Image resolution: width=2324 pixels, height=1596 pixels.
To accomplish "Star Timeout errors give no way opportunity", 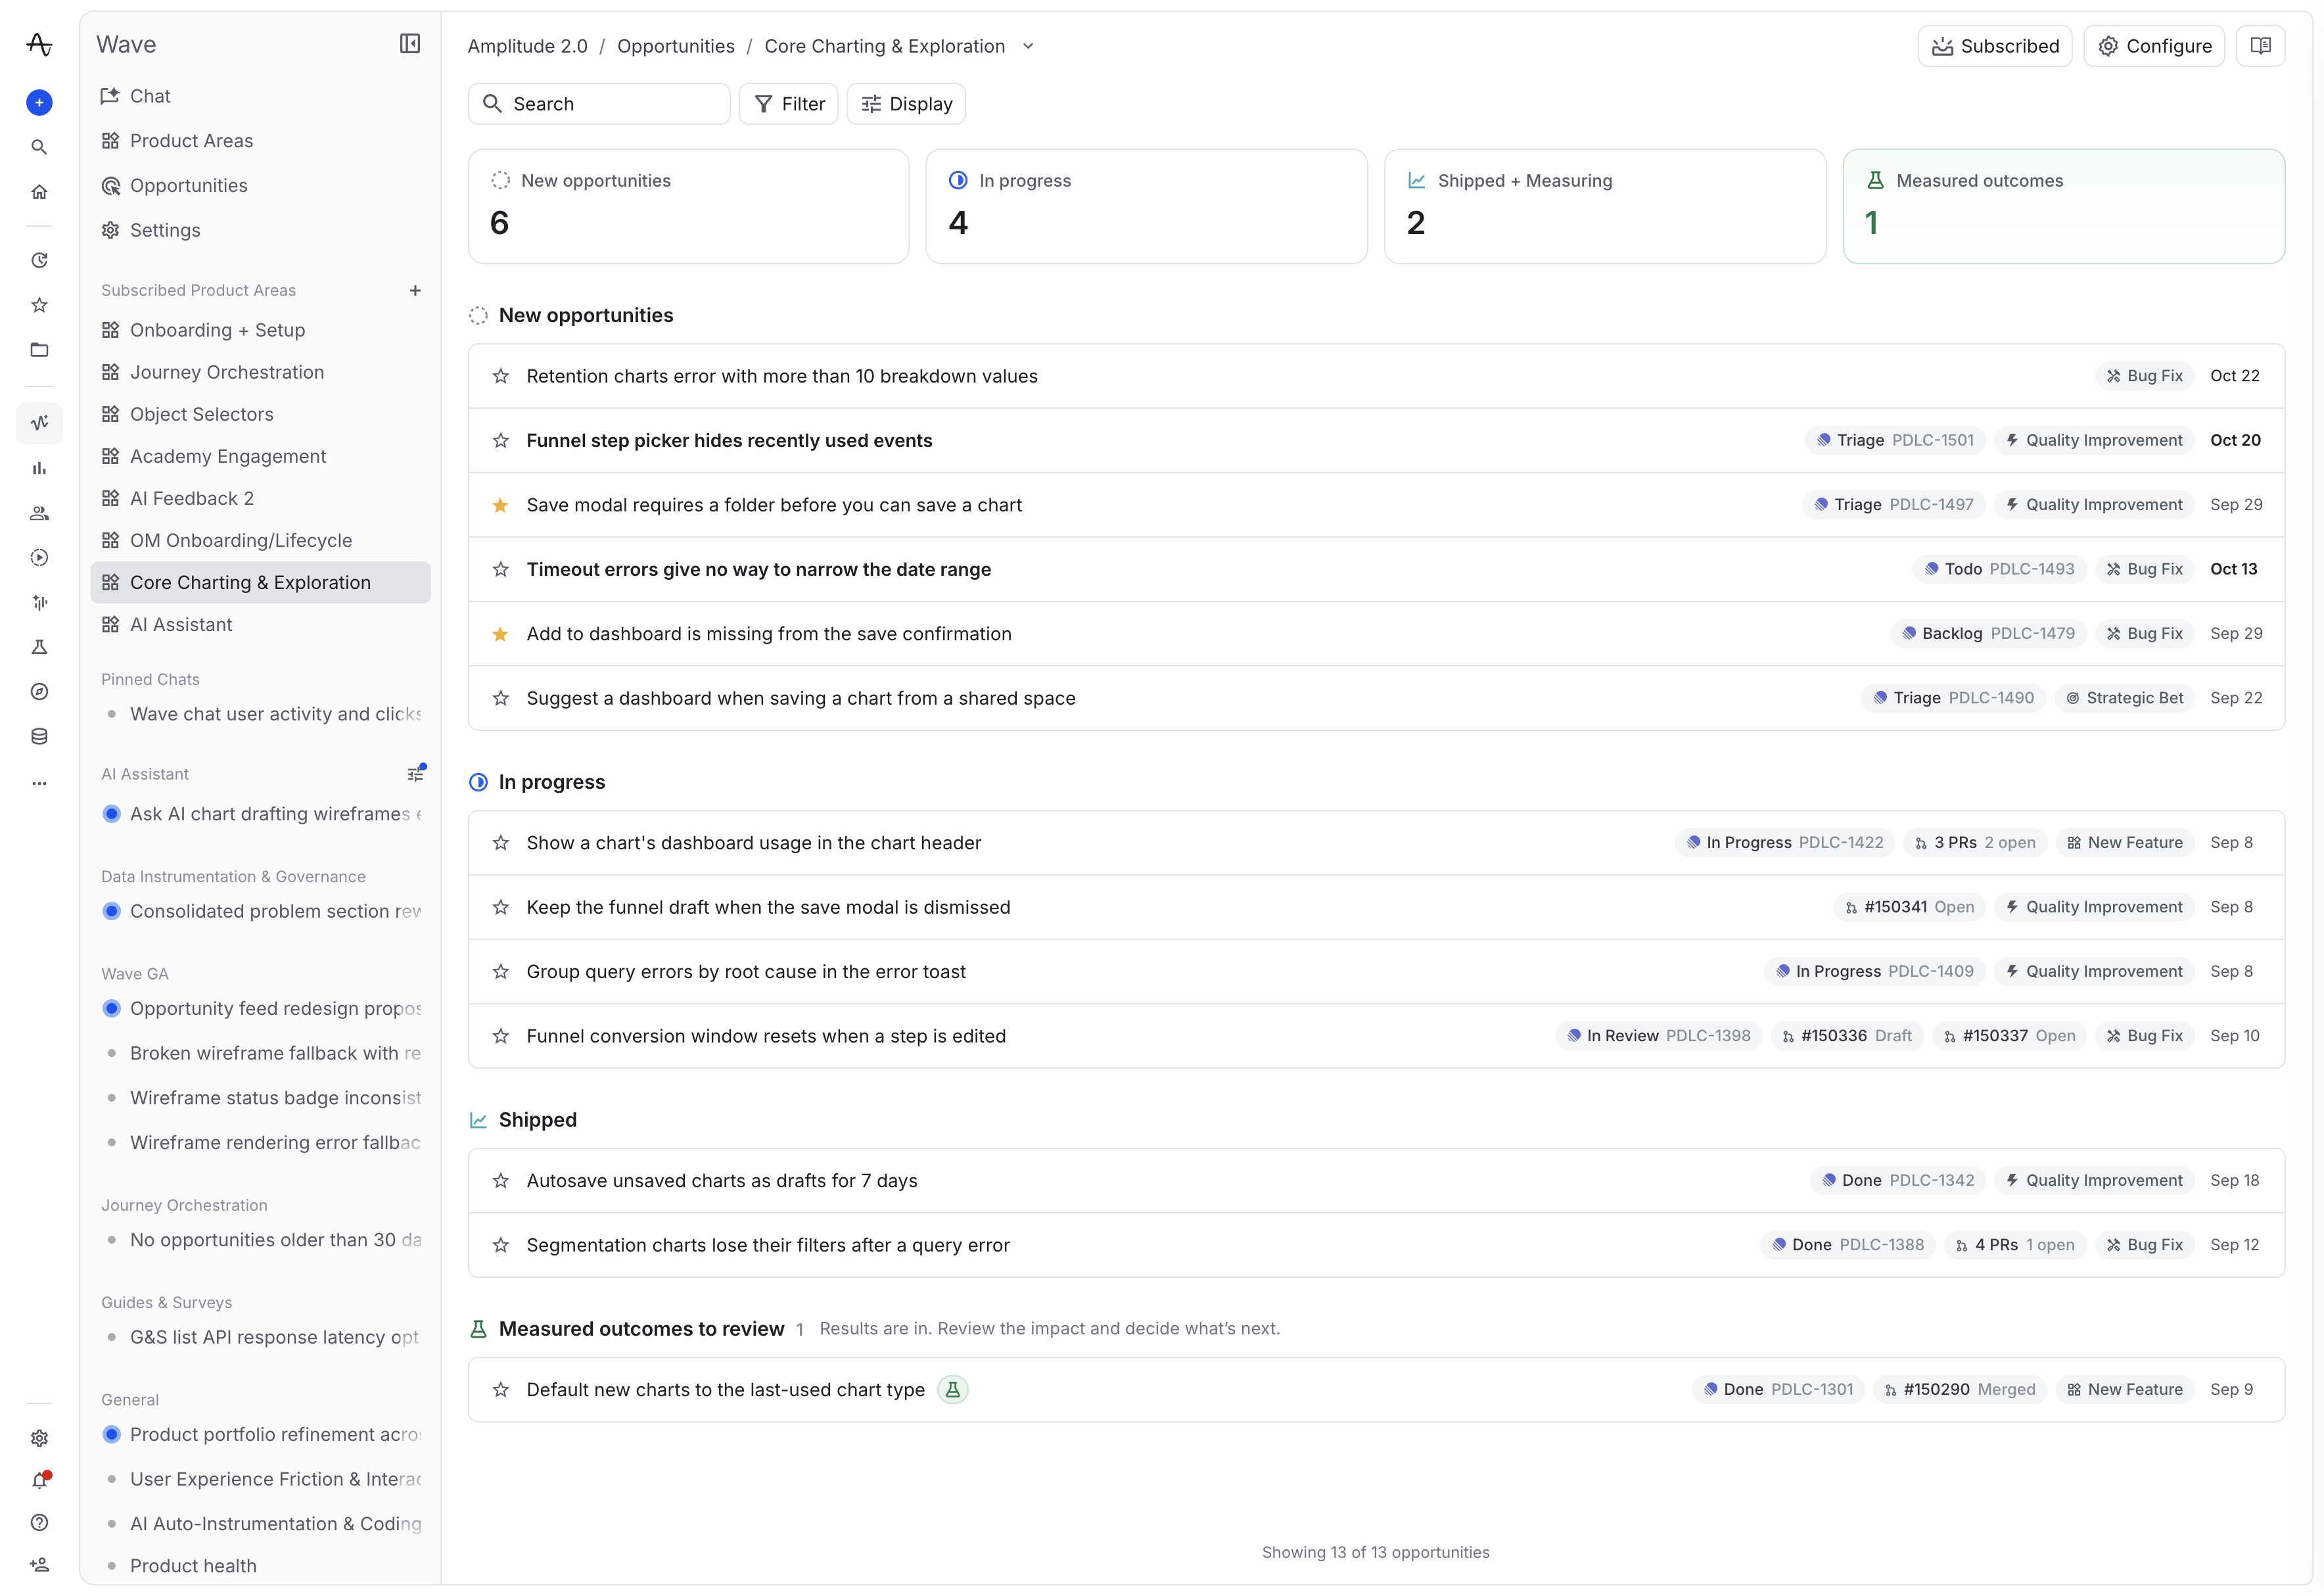I will point(501,570).
